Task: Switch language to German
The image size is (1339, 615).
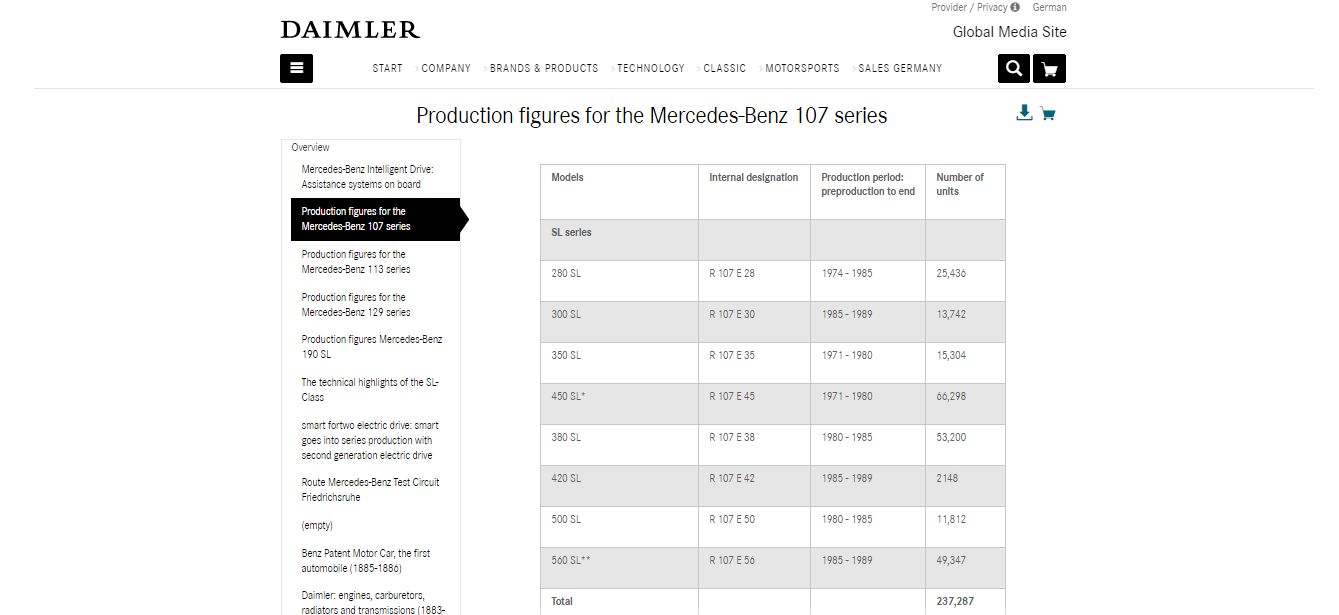Action: point(1049,7)
